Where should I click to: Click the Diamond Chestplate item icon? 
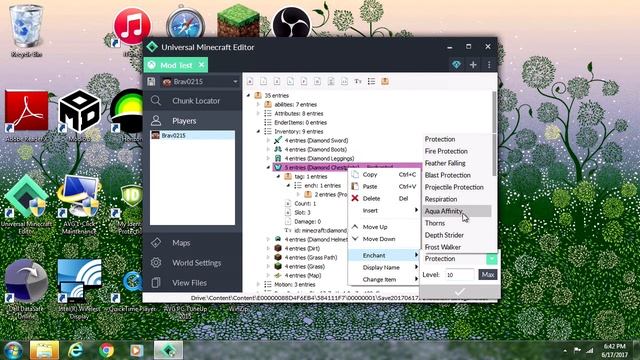pyautogui.click(x=278, y=167)
